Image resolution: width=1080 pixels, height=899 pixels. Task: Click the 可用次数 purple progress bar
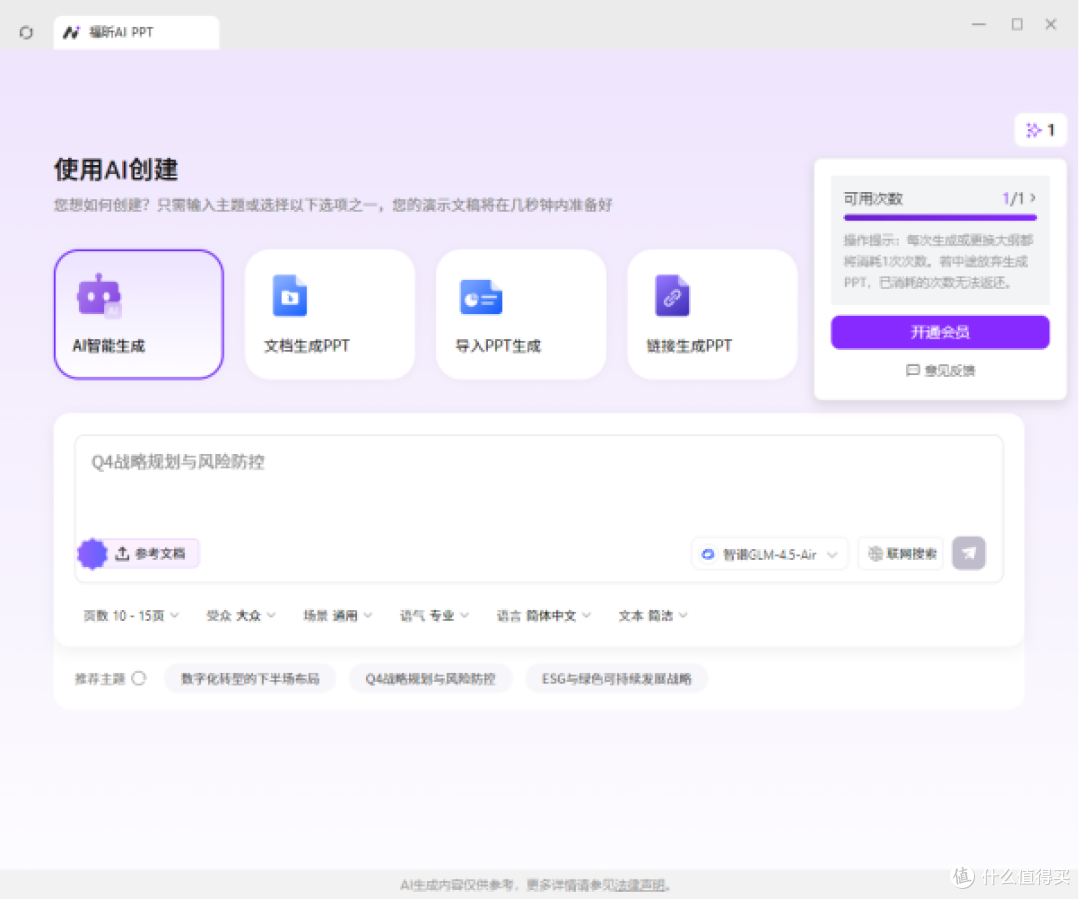point(940,218)
